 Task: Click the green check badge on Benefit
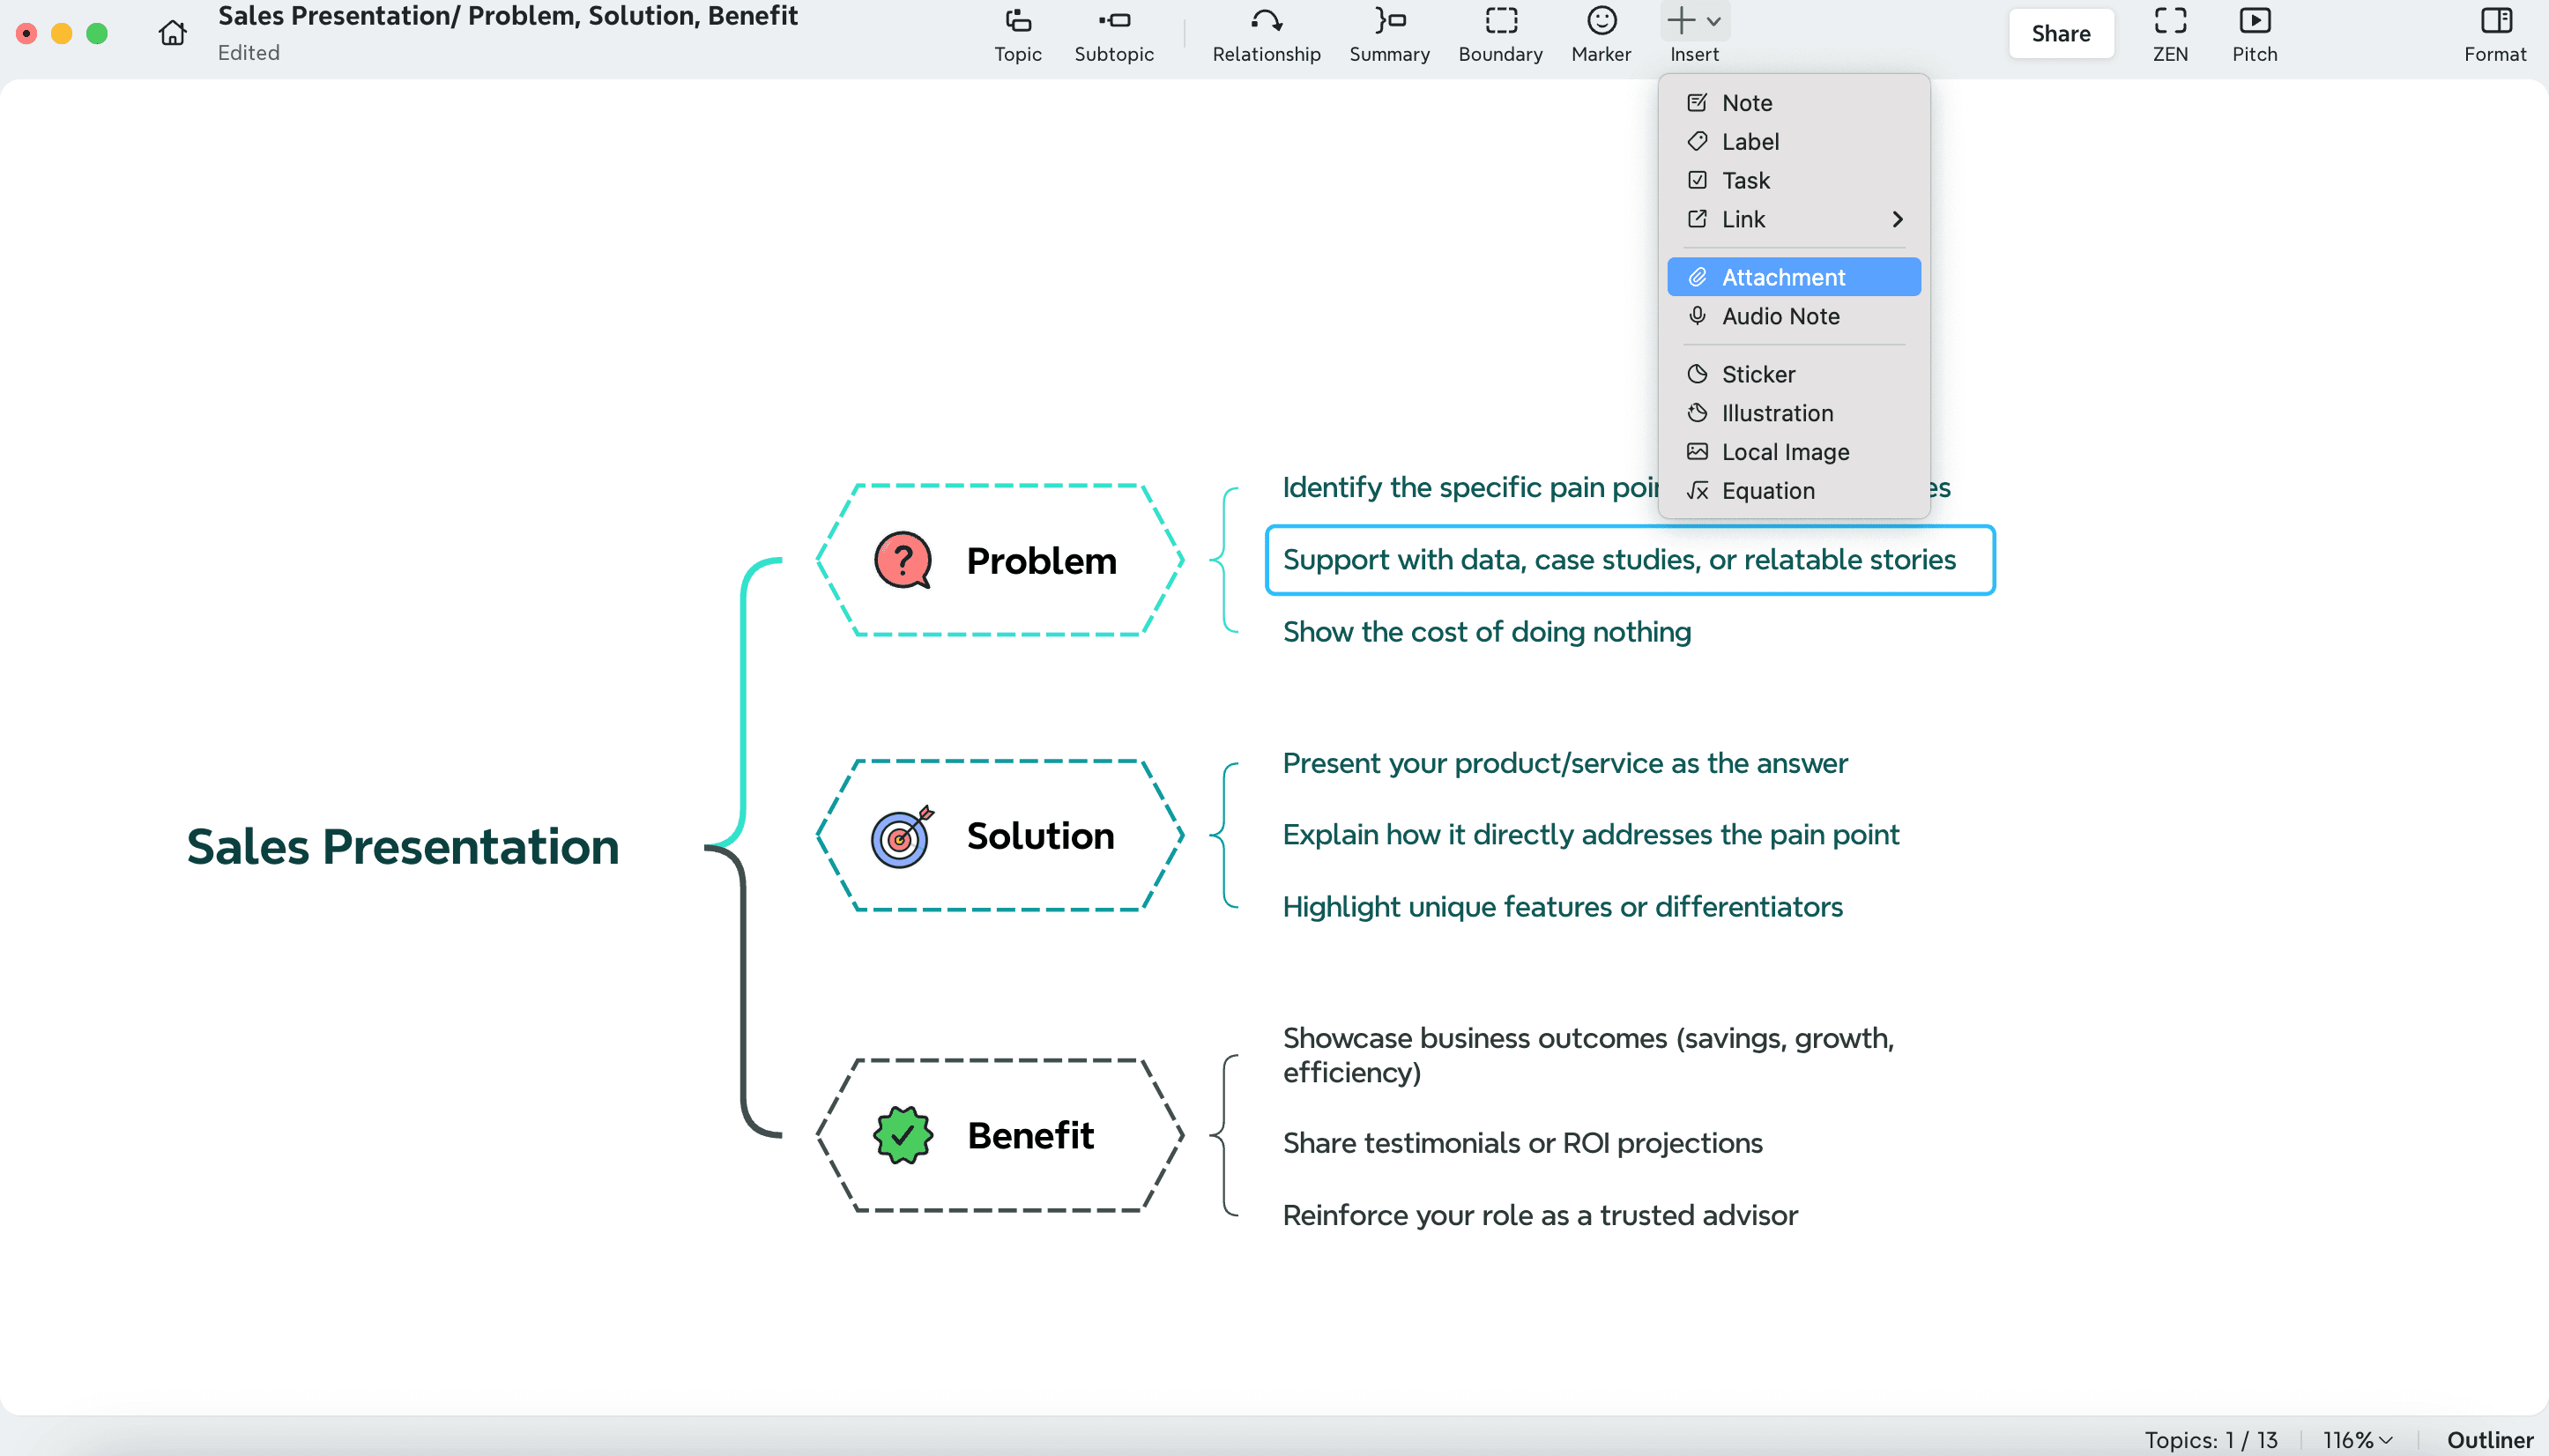(x=903, y=1135)
